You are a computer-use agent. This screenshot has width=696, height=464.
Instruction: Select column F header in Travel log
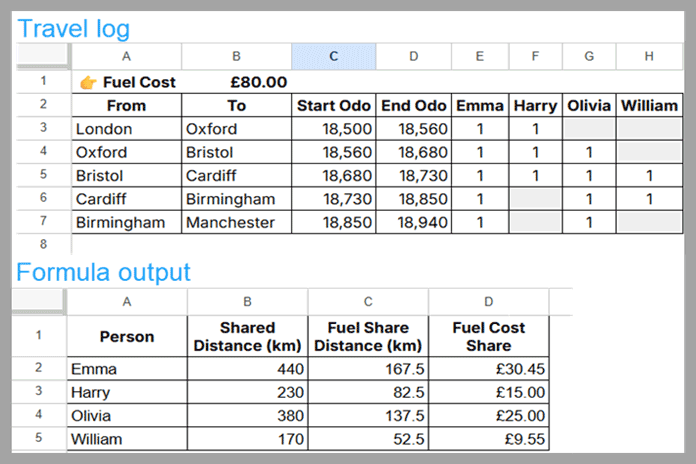click(x=535, y=56)
